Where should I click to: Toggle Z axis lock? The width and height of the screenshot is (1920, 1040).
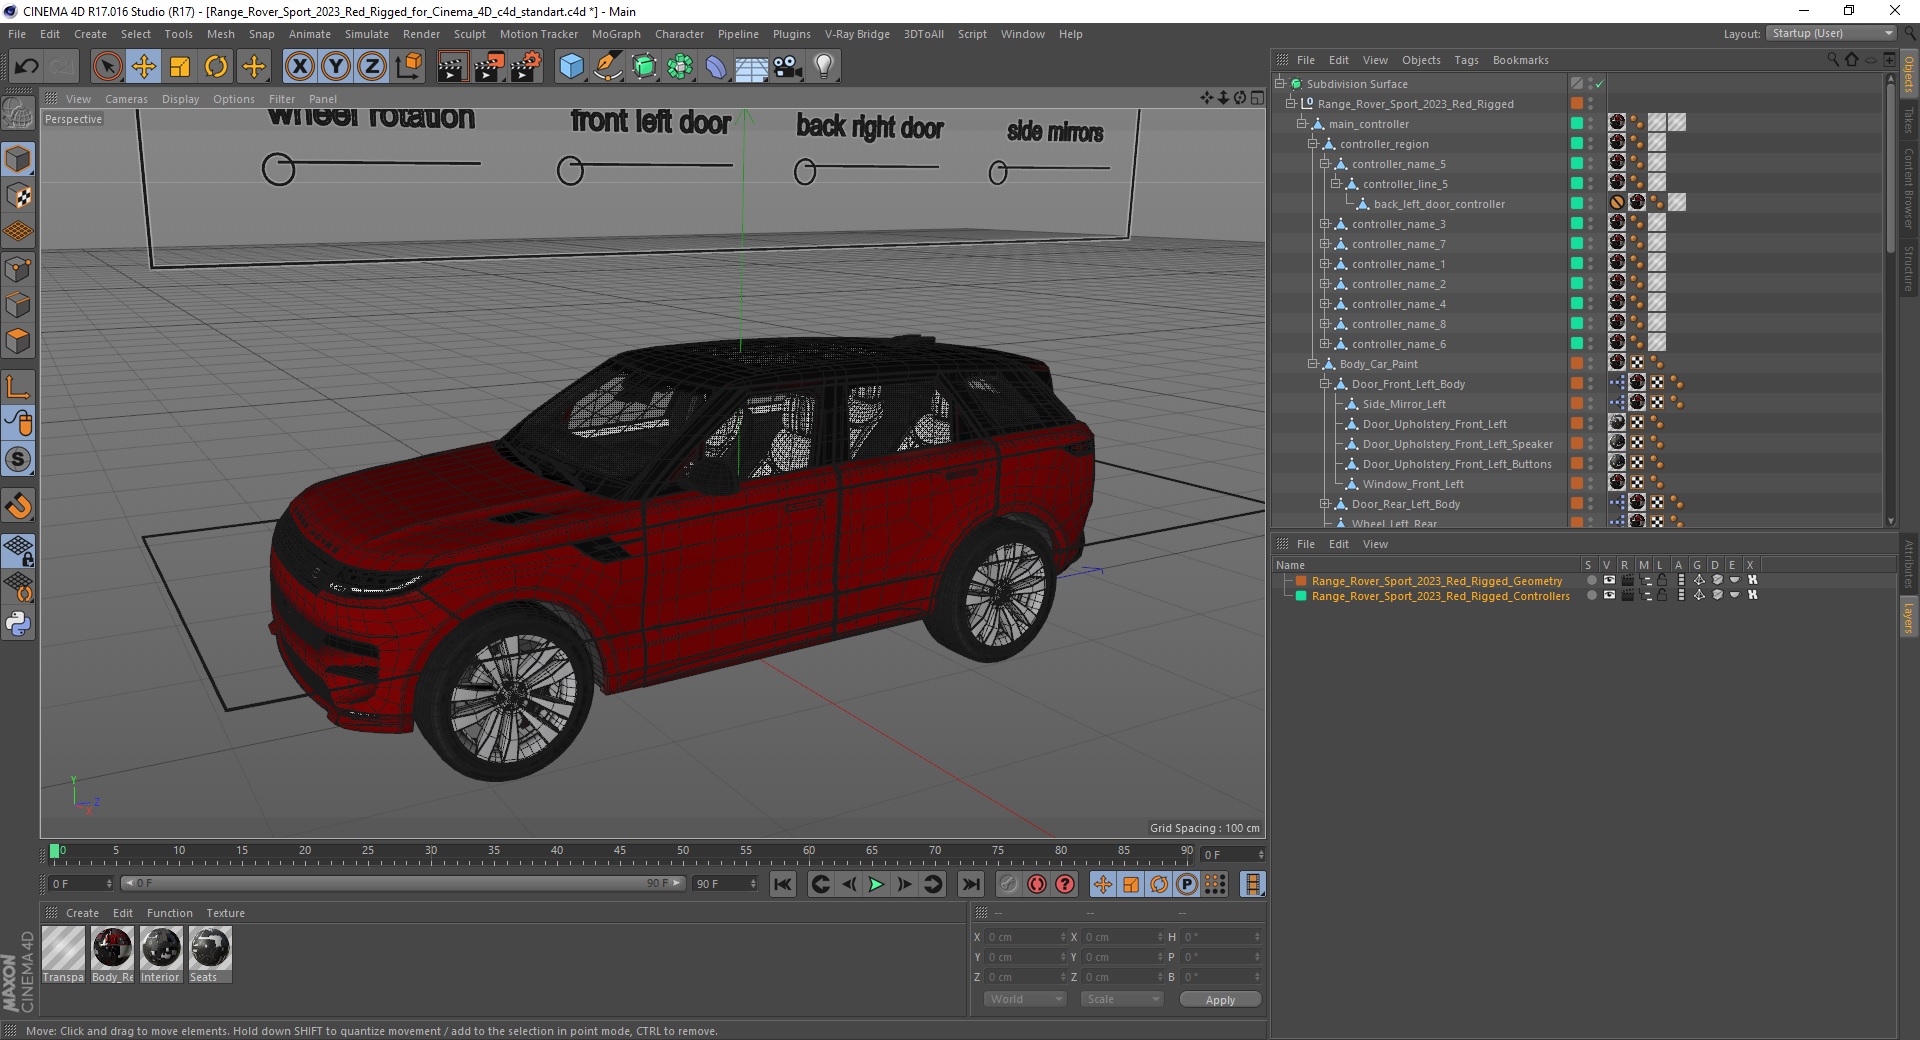pos(372,67)
